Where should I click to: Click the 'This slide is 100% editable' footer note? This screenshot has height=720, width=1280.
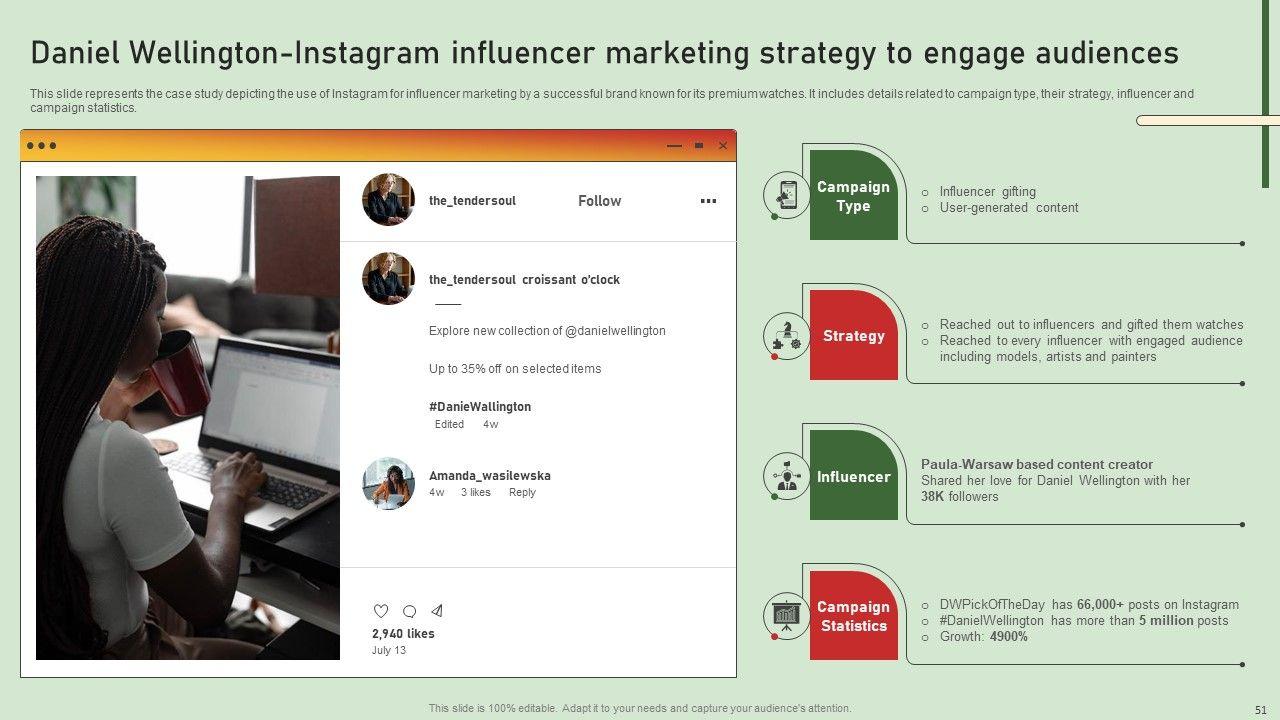point(640,708)
